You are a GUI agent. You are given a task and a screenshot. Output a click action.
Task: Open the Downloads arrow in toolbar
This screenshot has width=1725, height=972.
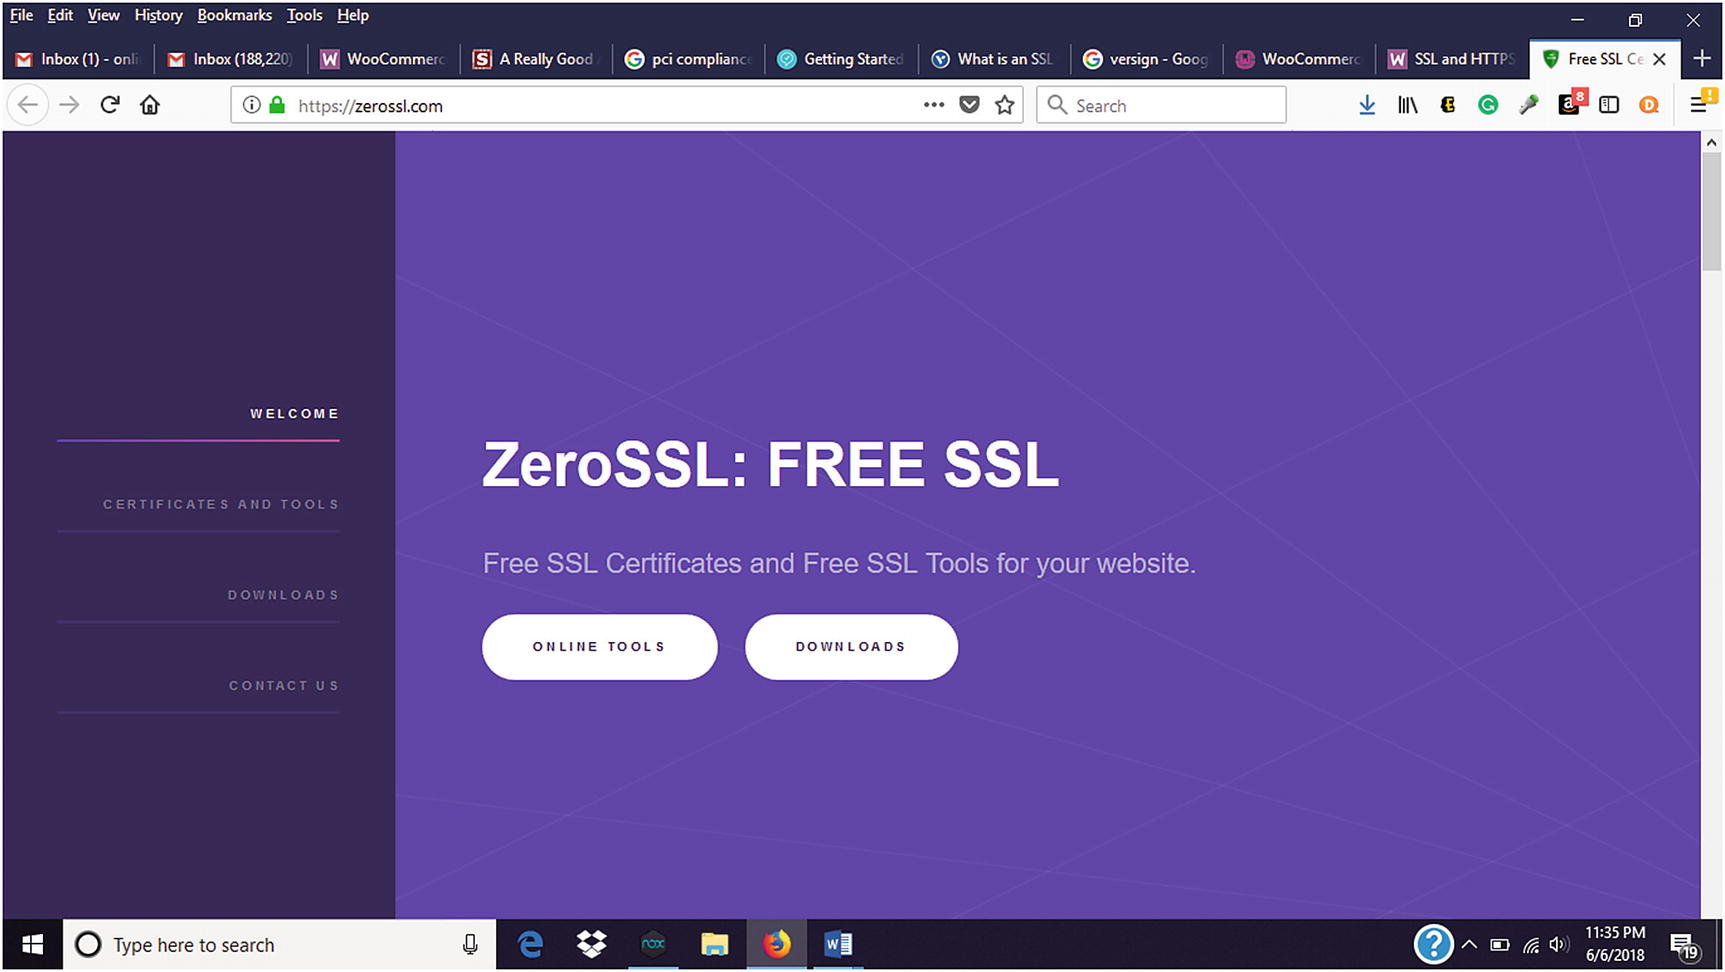coord(1367,105)
